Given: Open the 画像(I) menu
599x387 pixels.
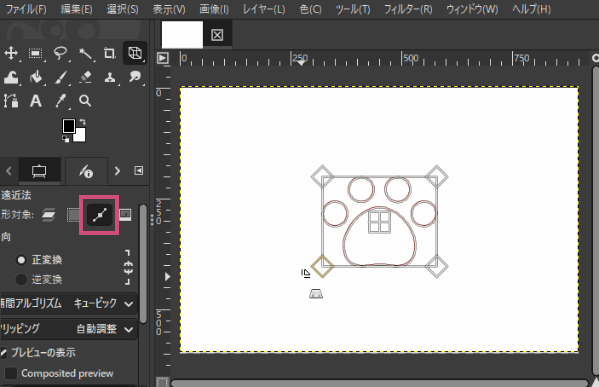Looking at the screenshot, I should (214, 9).
